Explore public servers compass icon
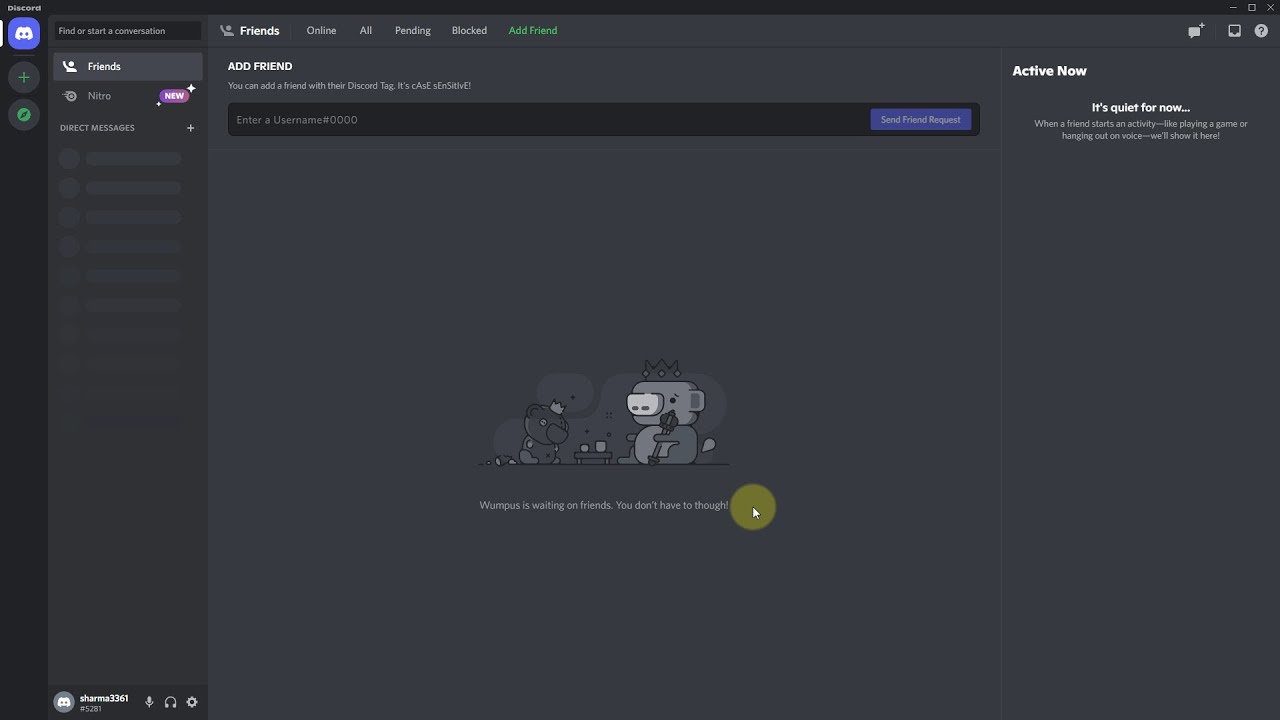Screen dimensions: 1280x720 coord(24,115)
